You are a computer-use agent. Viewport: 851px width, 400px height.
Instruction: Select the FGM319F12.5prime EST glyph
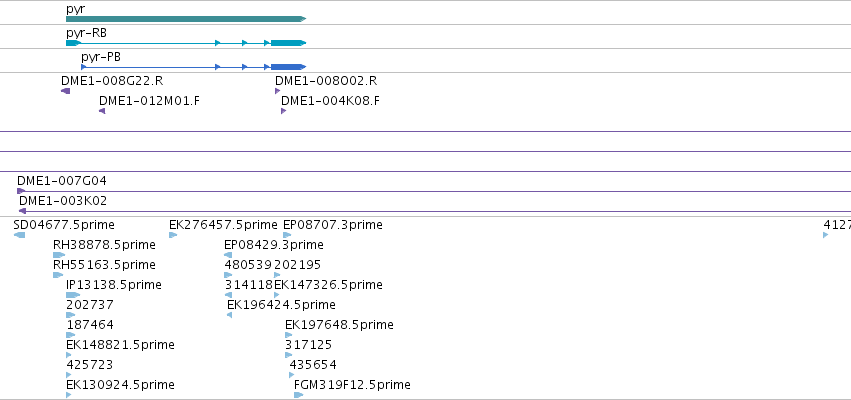299,395
